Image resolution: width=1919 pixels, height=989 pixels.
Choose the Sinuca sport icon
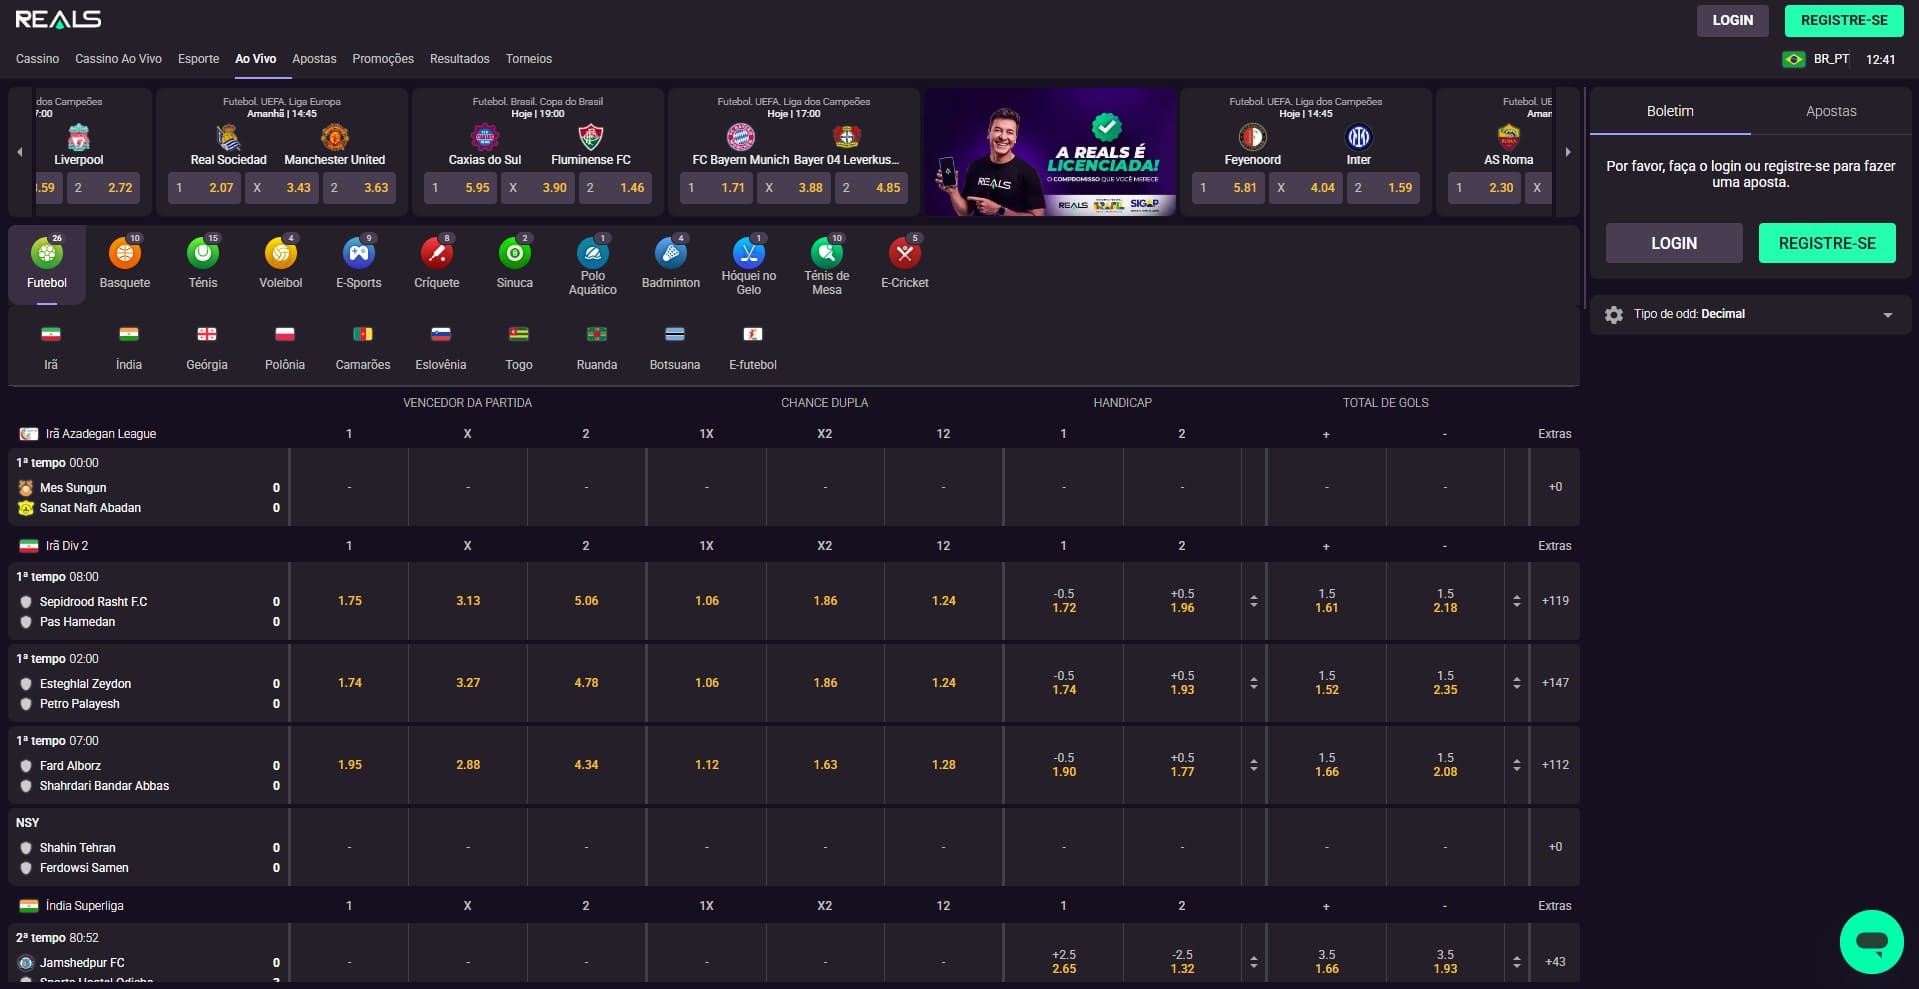pyautogui.click(x=515, y=263)
